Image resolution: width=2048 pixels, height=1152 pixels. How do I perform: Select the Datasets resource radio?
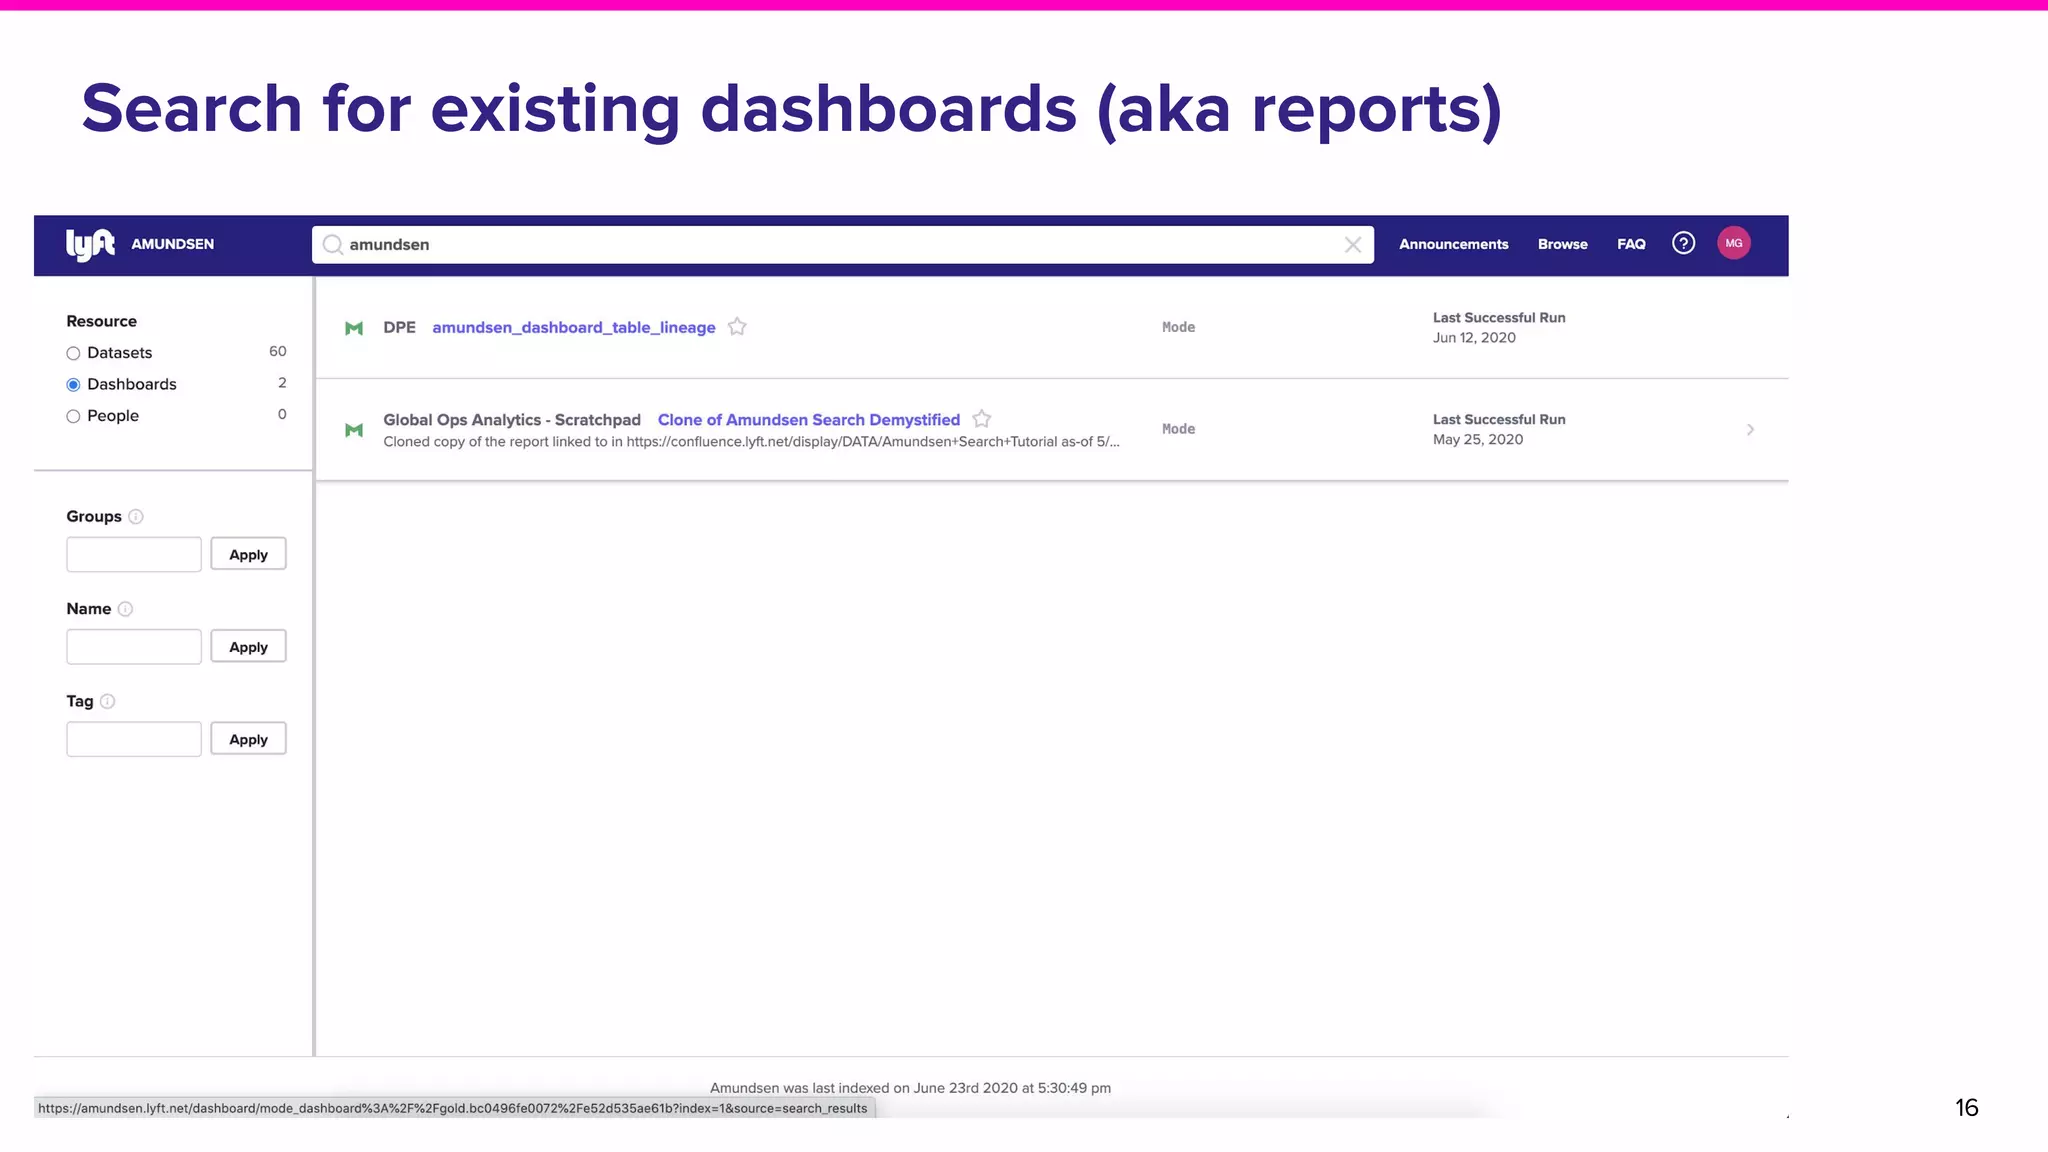click(x=73, y=353)
